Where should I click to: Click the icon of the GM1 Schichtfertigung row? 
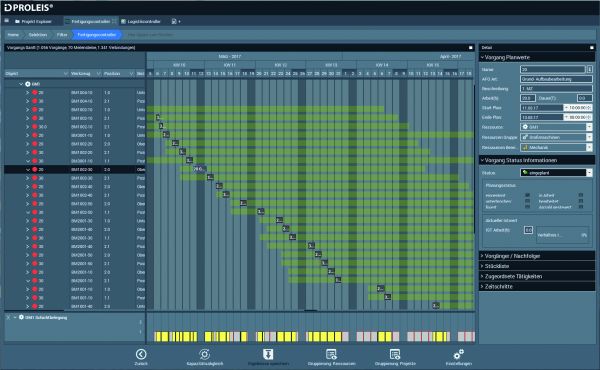click(21, 317)
